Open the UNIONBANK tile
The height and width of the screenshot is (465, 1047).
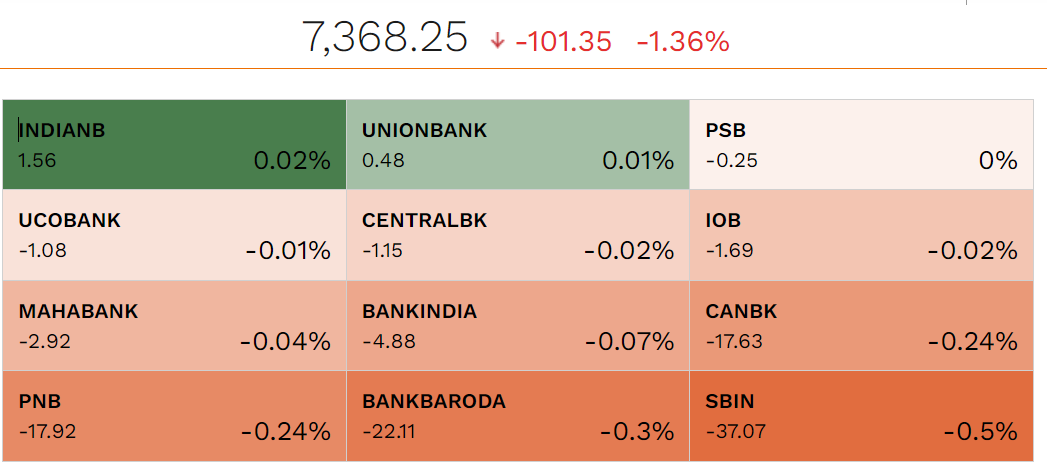click(x=517, y=144)
